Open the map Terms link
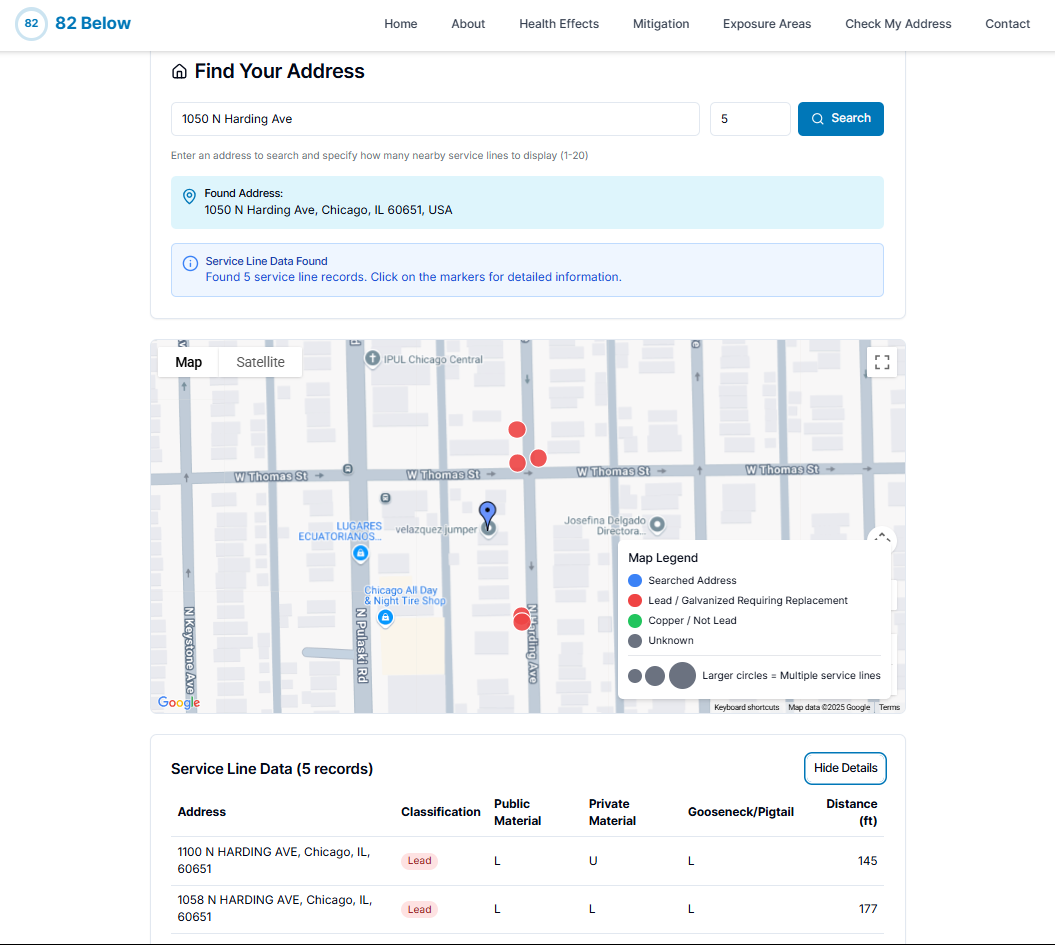The image size is (1055, 945). pyautogui.click(x=889, y=707)
